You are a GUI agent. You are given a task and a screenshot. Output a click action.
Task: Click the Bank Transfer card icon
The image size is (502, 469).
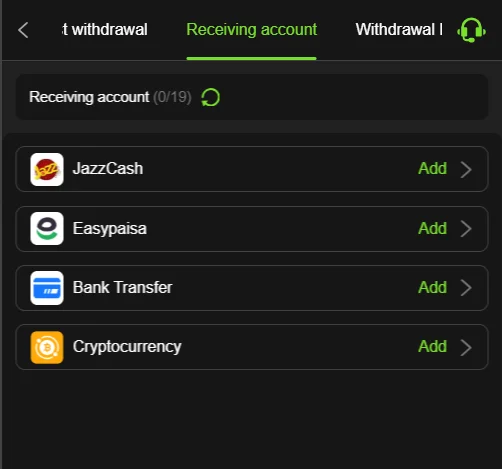coord(47,288)
